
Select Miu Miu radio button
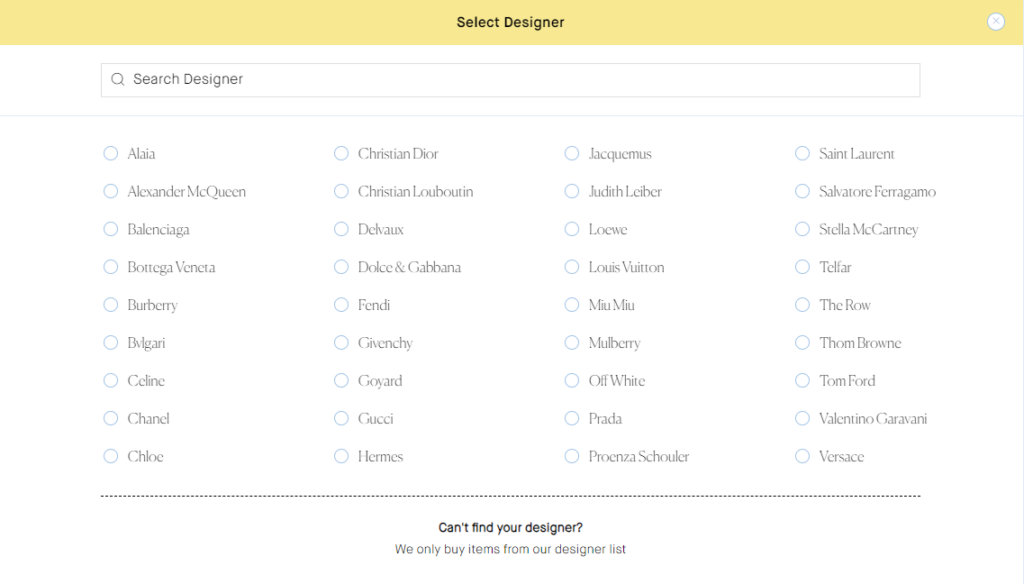[x=572, y=305]
